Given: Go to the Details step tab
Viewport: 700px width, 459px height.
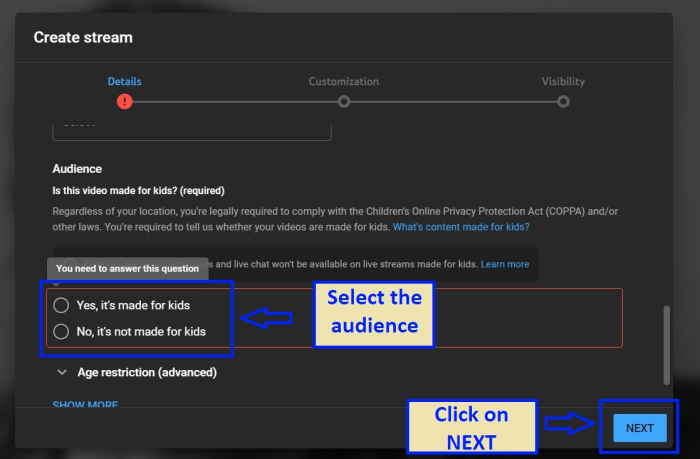Looking at the screenshot, I should coord(124,81).
